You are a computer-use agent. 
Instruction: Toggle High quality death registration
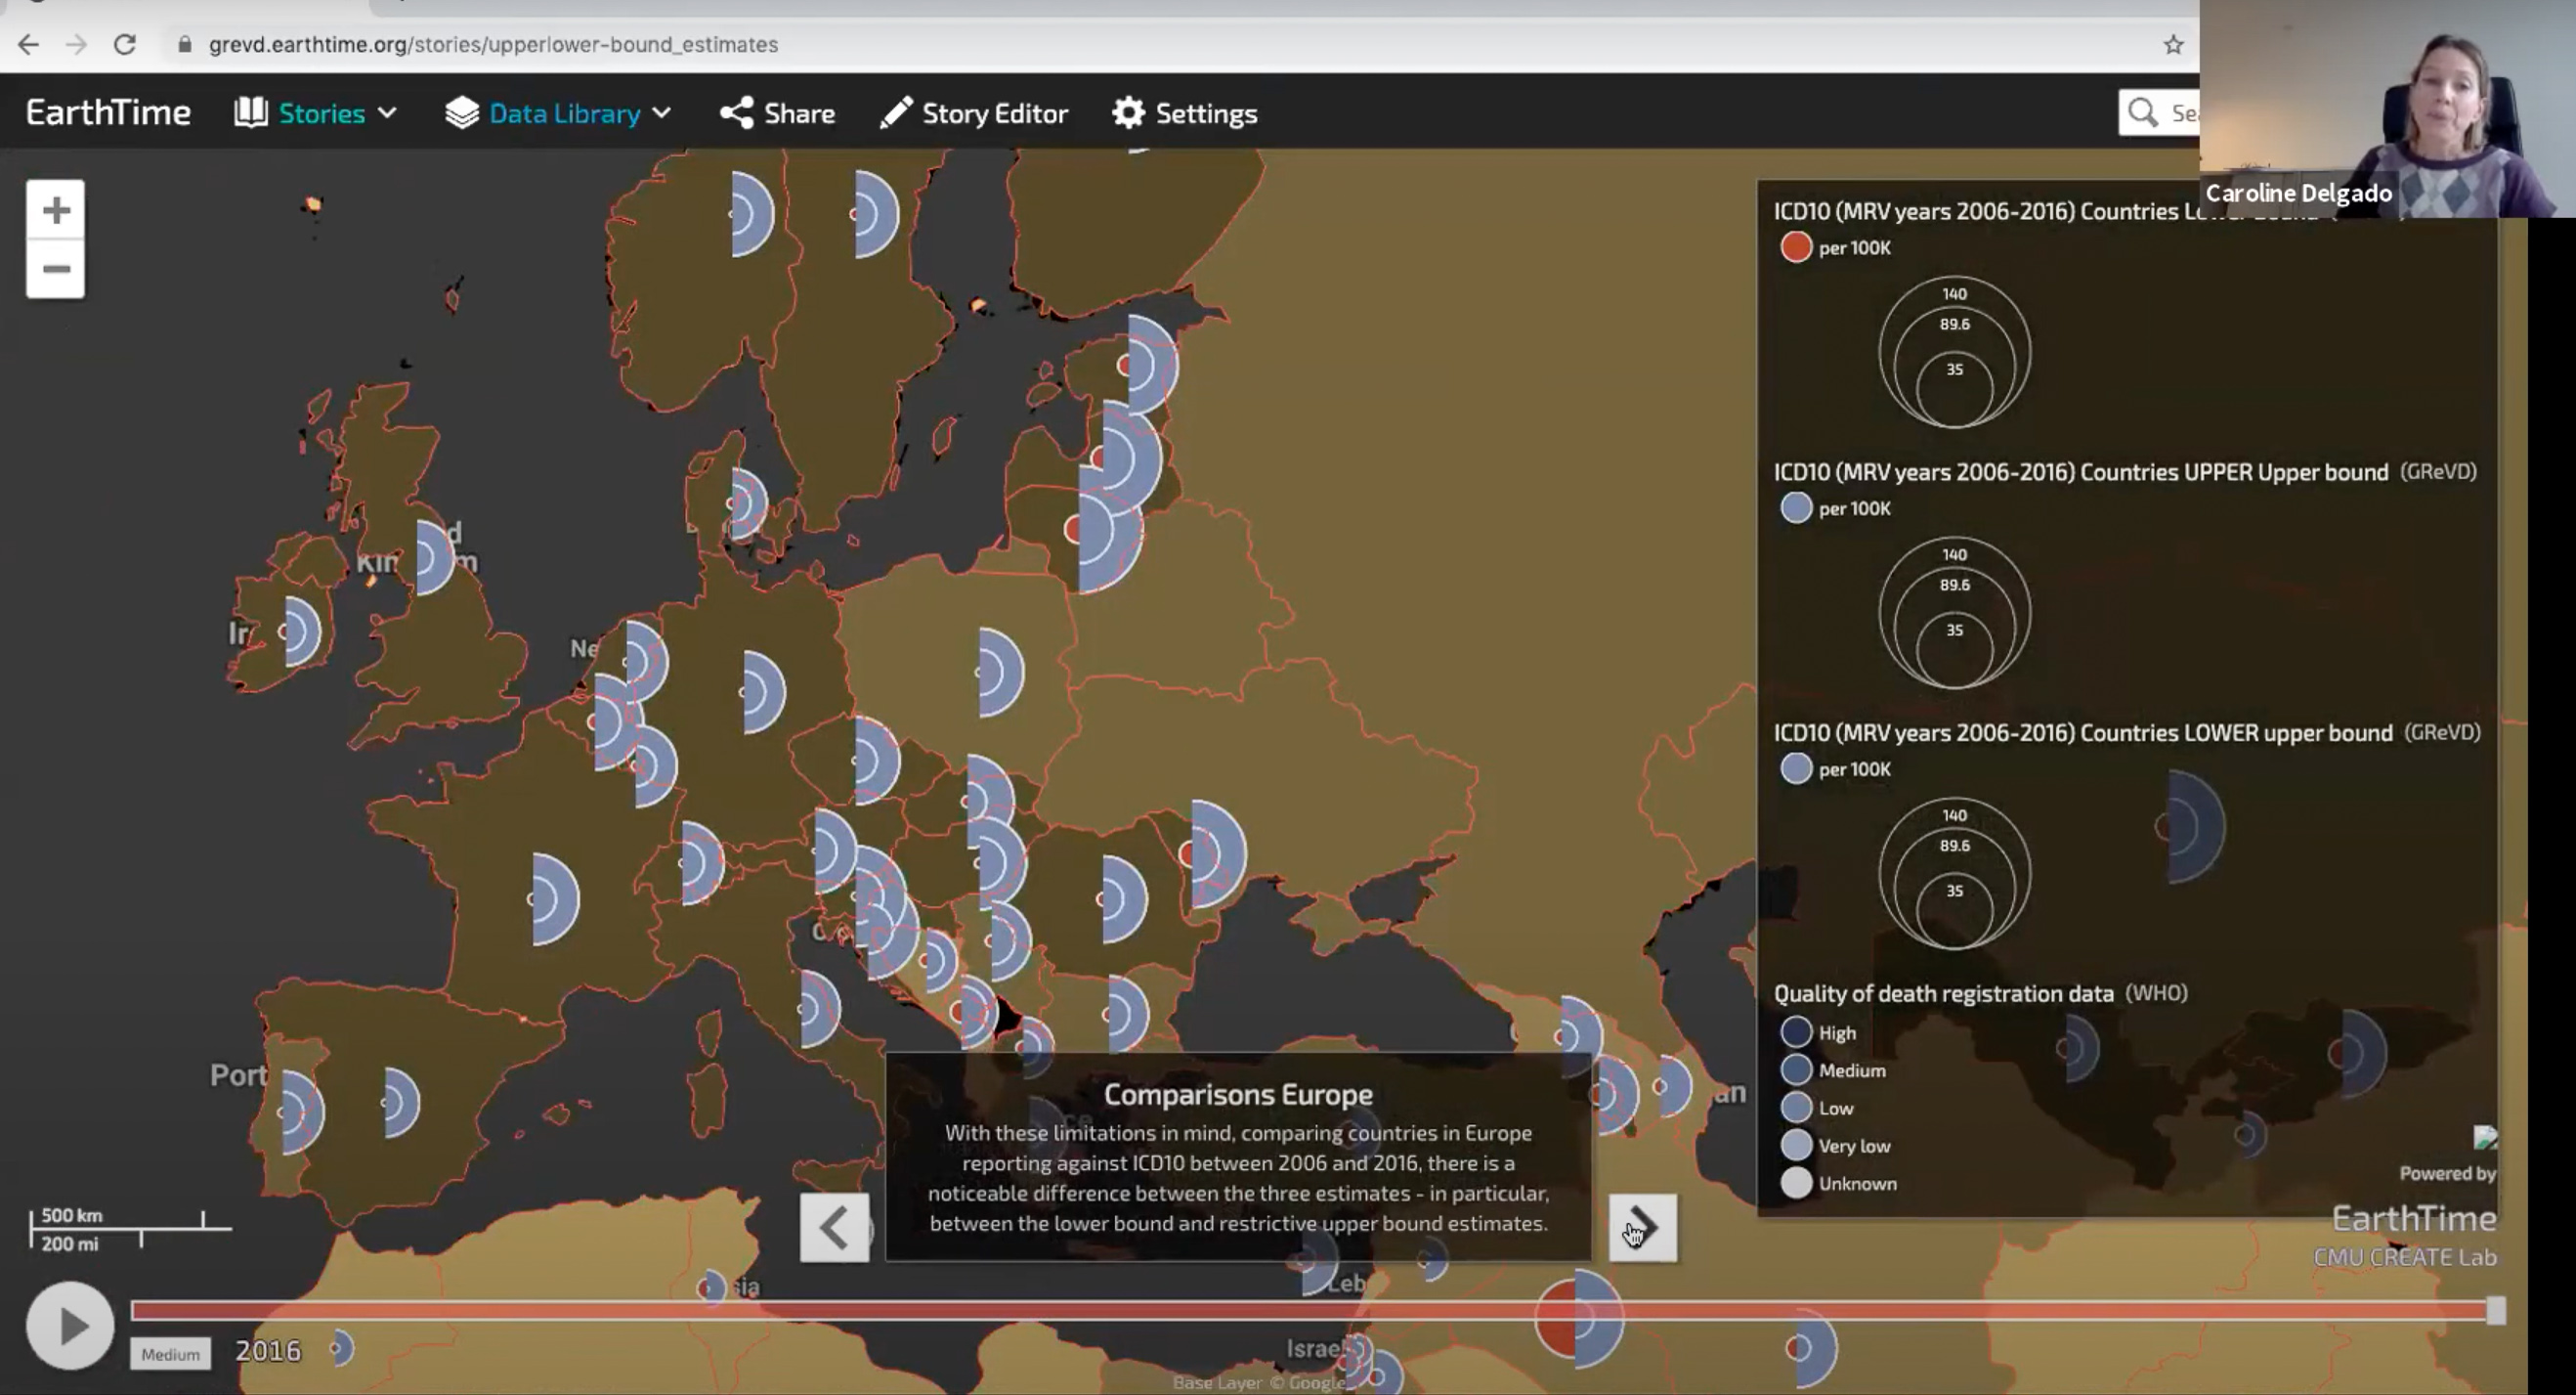pos(1796,1030)
